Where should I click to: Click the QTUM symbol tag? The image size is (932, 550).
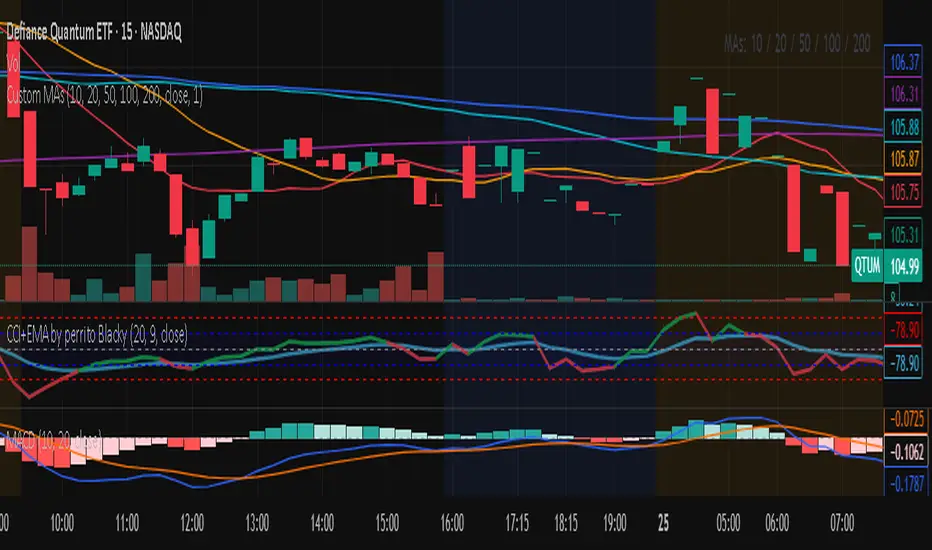[867, 266]
